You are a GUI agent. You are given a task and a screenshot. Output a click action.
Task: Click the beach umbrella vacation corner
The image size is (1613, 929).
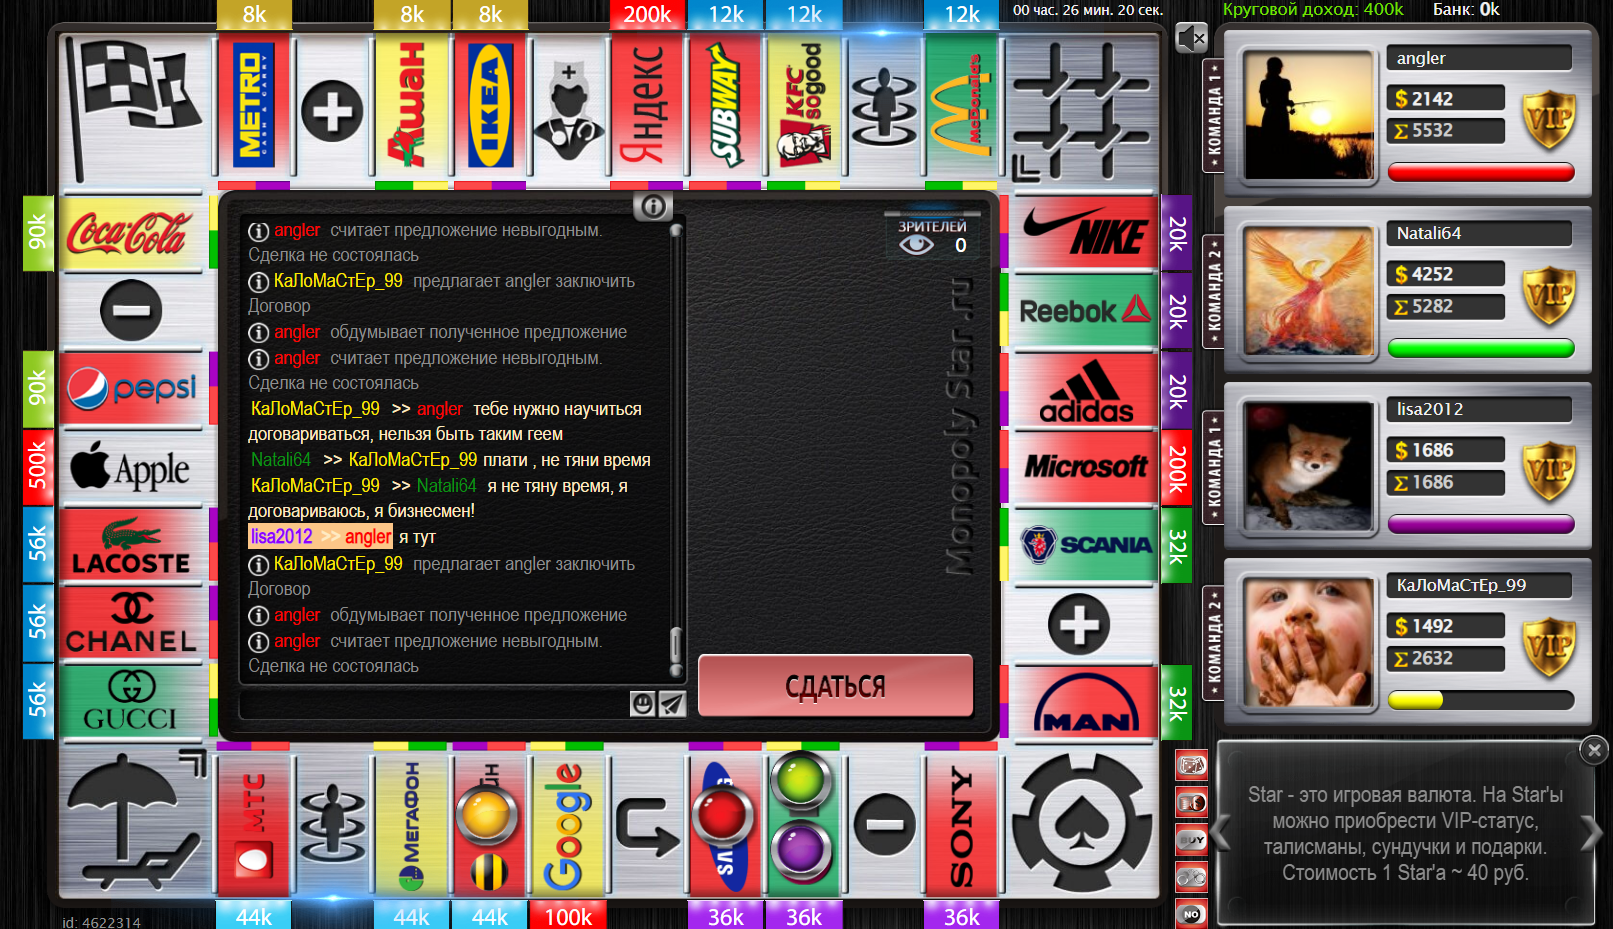tap(135, 823)
